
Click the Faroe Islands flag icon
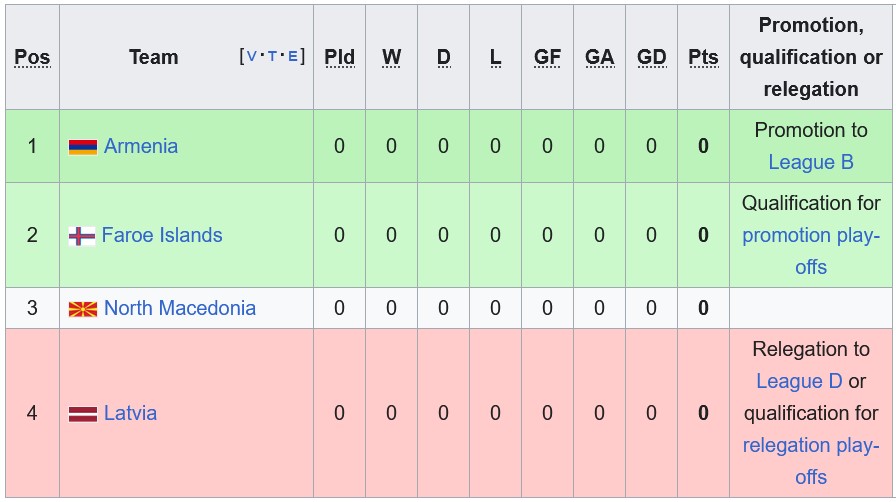[x=81, y=236]
